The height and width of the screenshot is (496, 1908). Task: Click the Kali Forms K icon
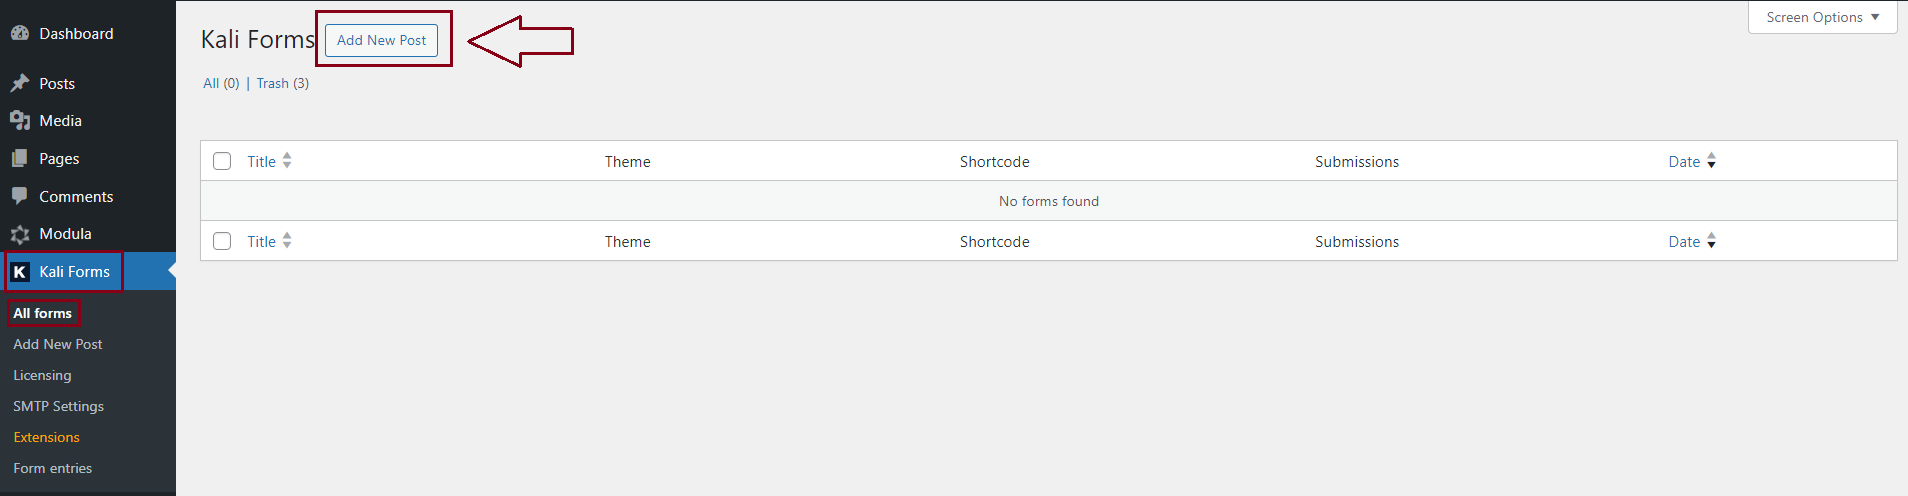20,272
